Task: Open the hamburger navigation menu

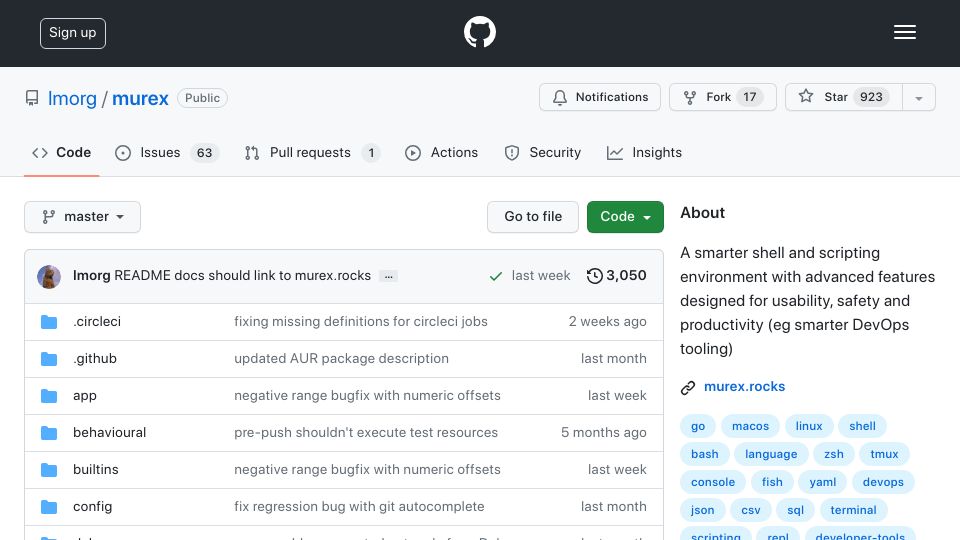Action: point(904,32)
